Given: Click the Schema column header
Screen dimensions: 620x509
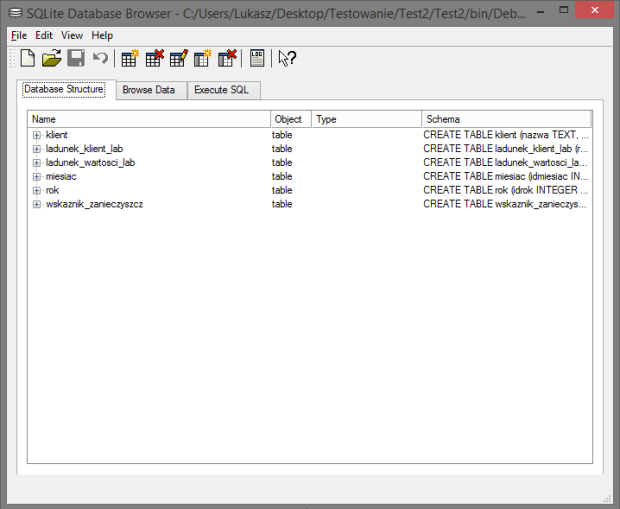Looking at the screenshot, I should click(507, 119).
